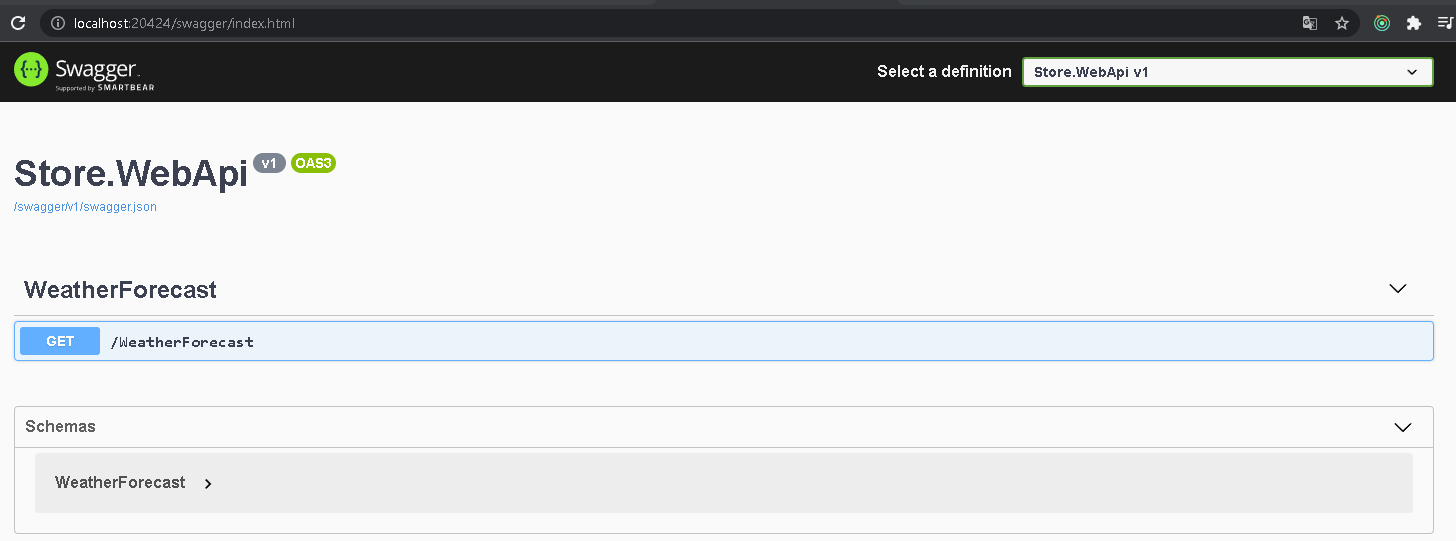Open the Store.WebApi v1 definition dropdown
The width and height of the screenshot is (1456, 541).
tap(1227, 72)
